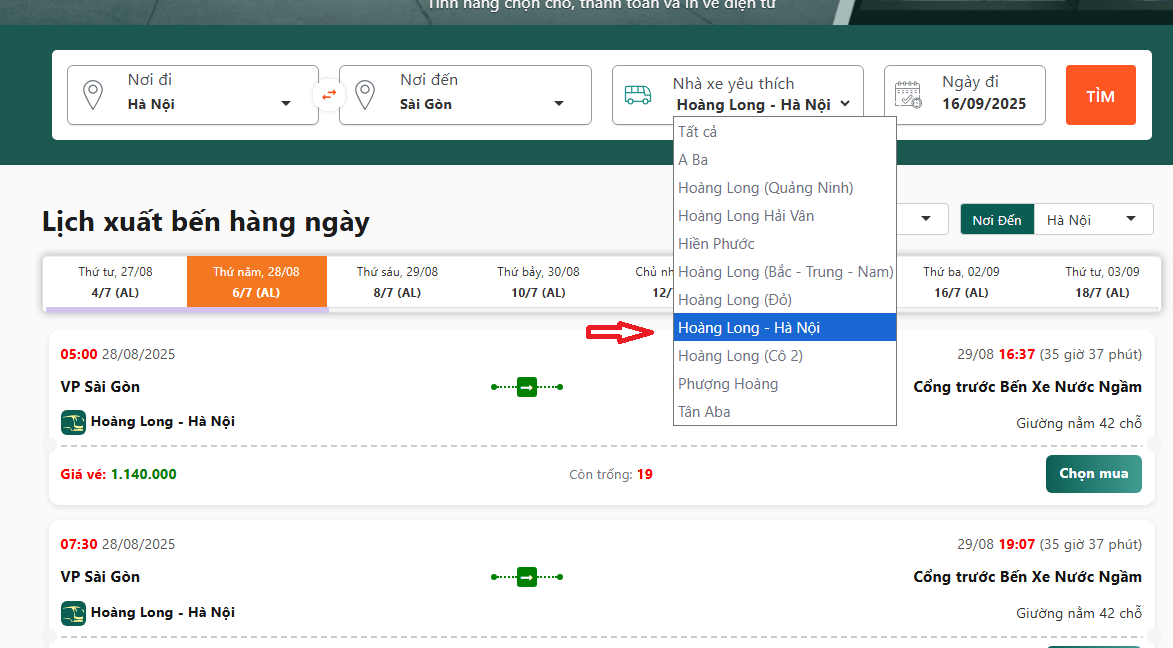Choose Hoàng Long Hải Vân from the list
1173x648 pixels.
click(746, 216)
